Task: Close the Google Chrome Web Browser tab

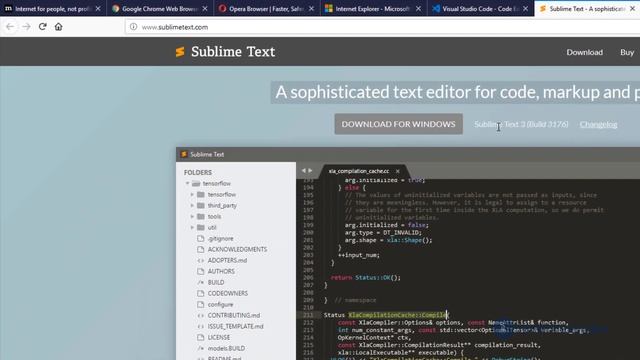Action: pos(205,9)
